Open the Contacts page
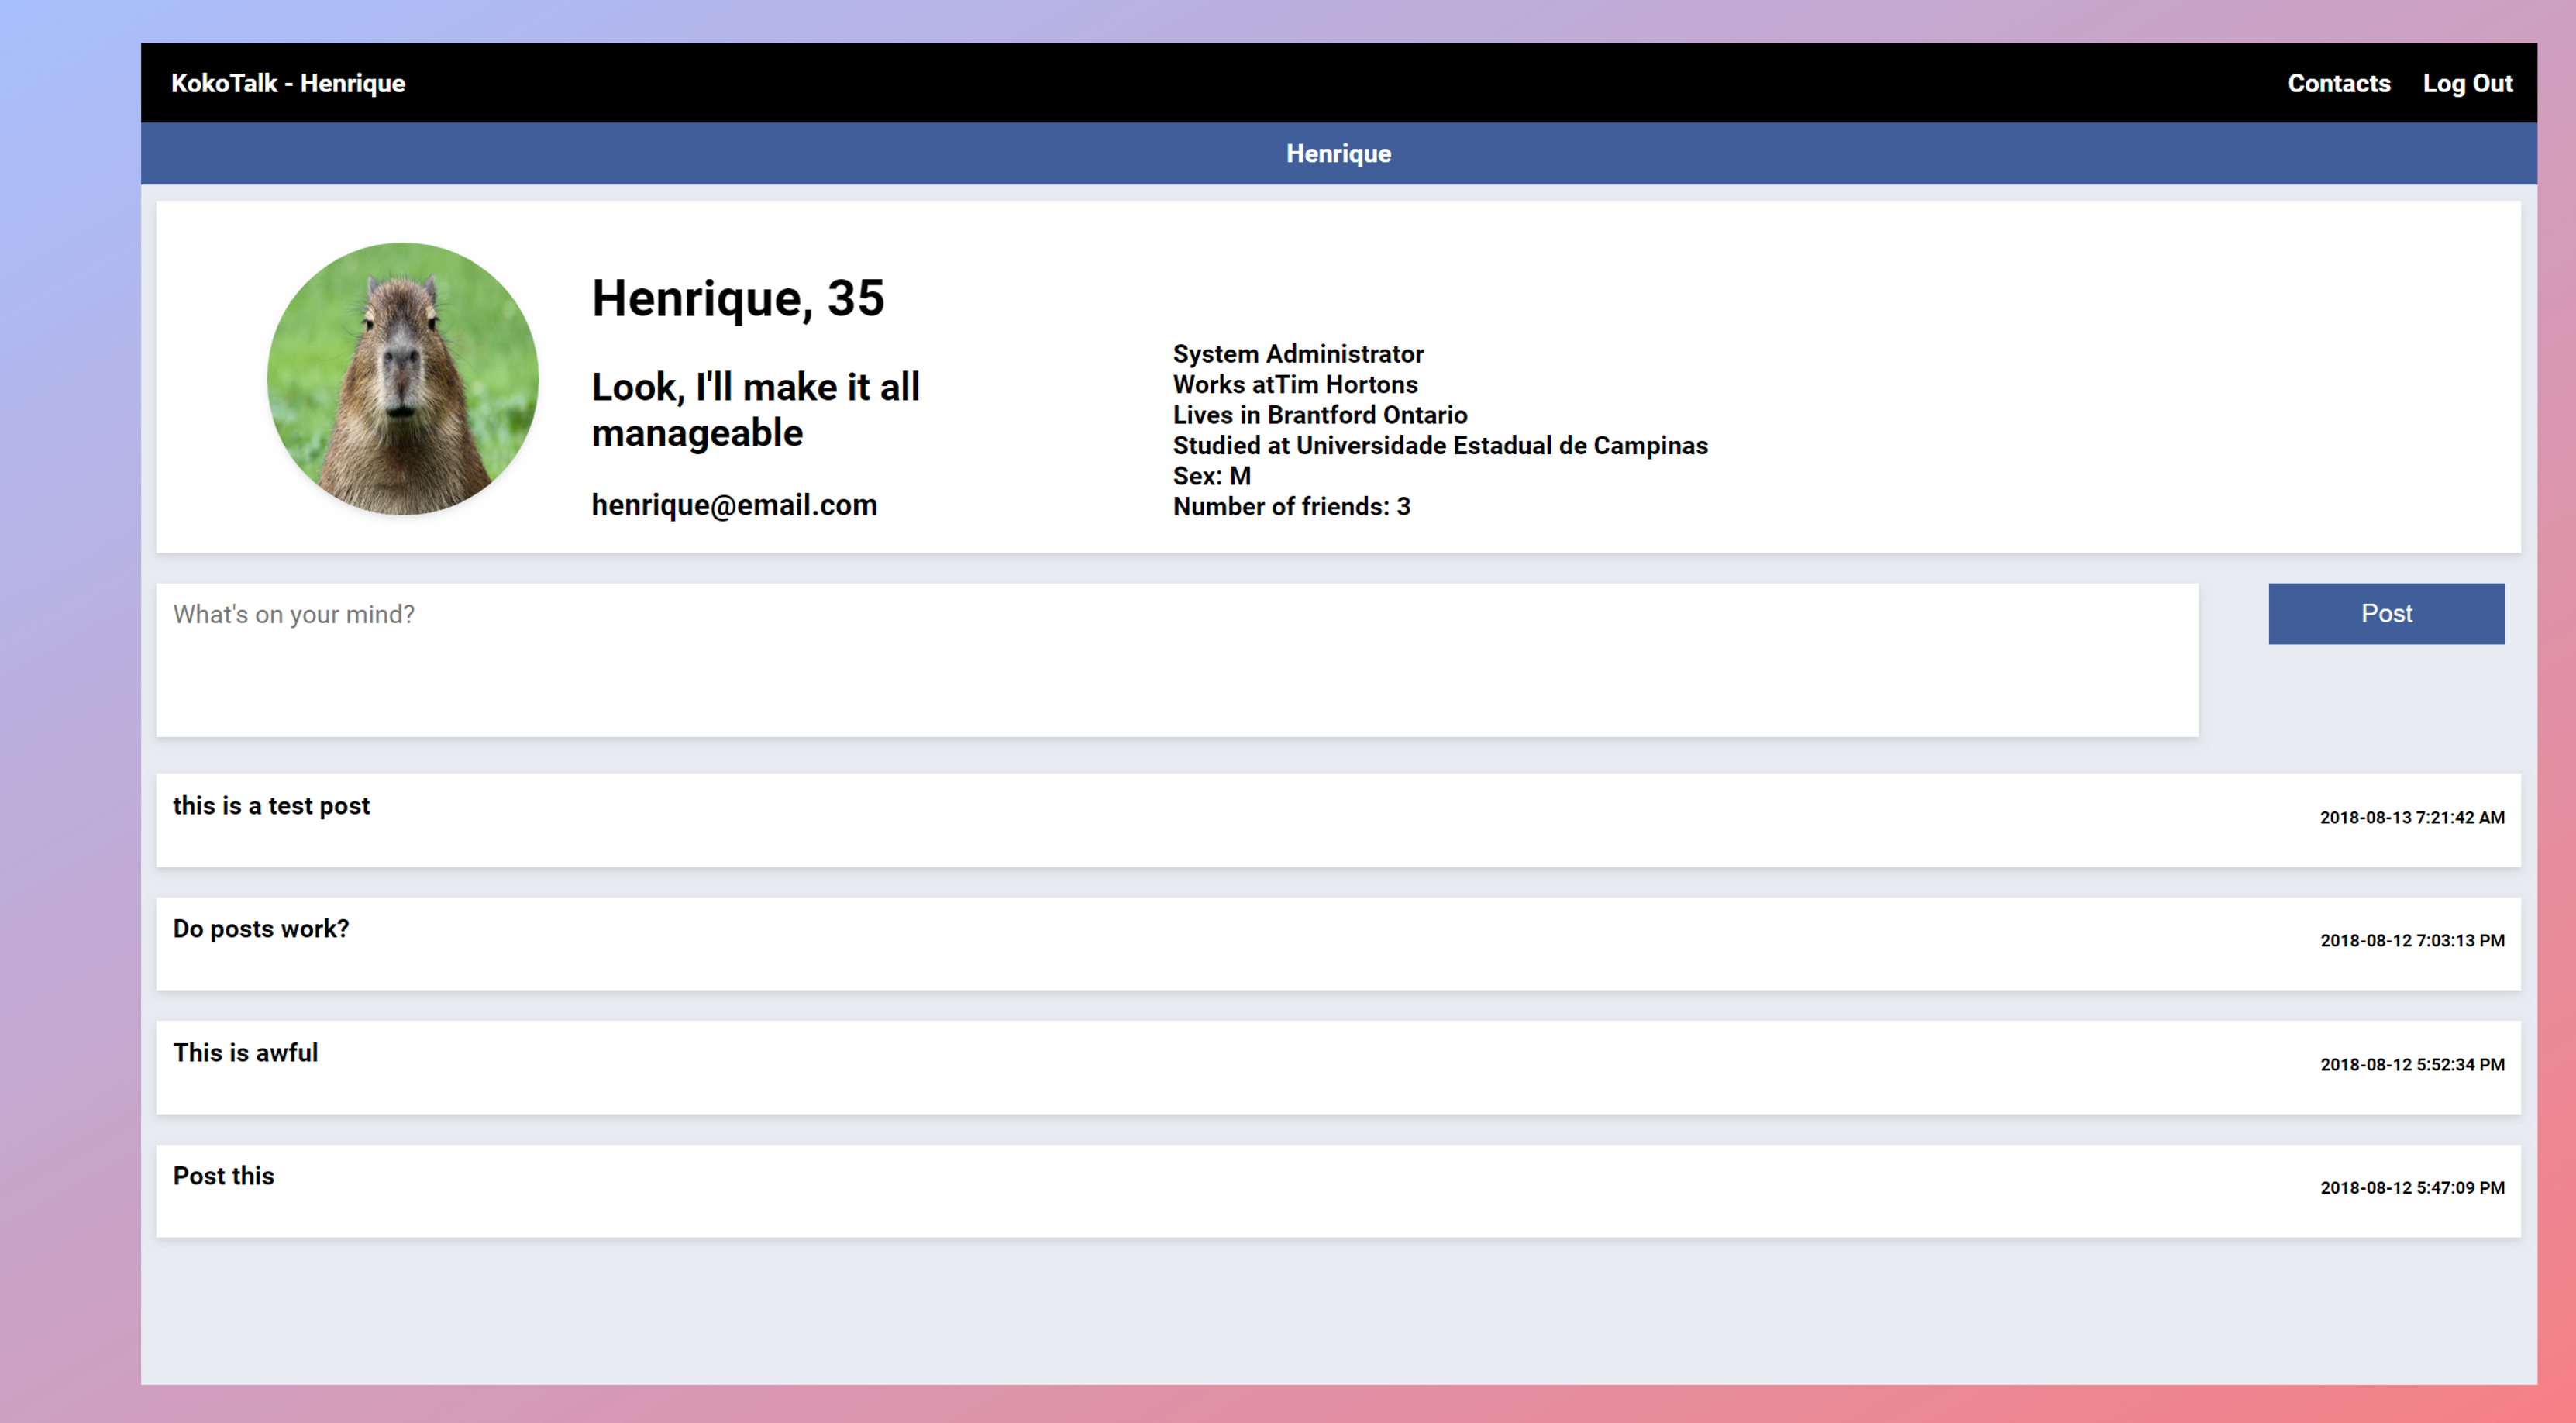 [2338, 83]
